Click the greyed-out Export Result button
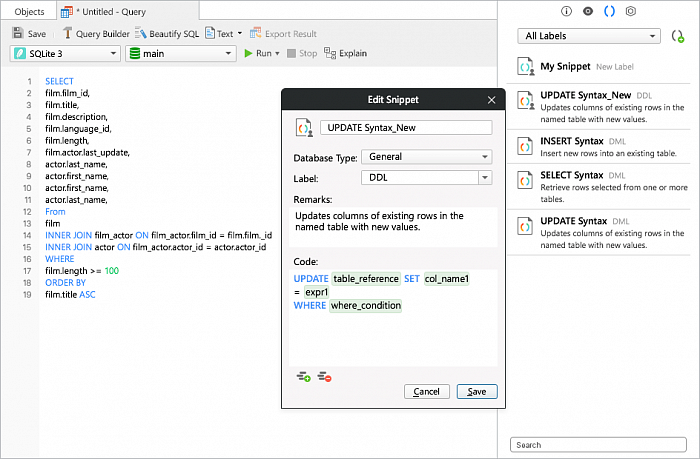The width and height of the screenshot is (700, 459). 283,33
